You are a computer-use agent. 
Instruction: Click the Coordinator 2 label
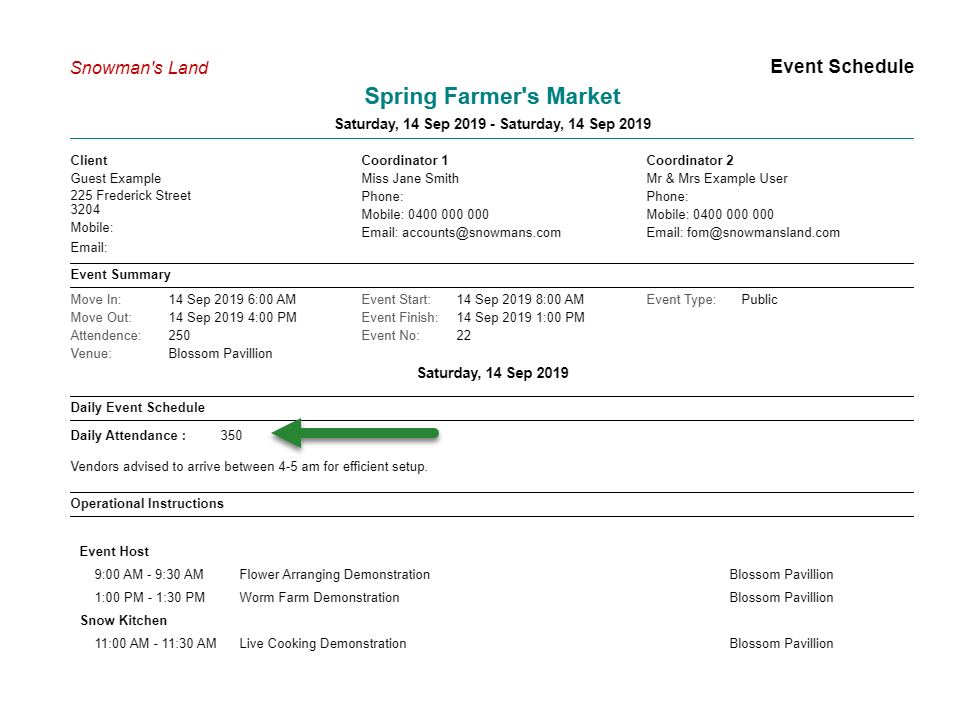[690, 160]
